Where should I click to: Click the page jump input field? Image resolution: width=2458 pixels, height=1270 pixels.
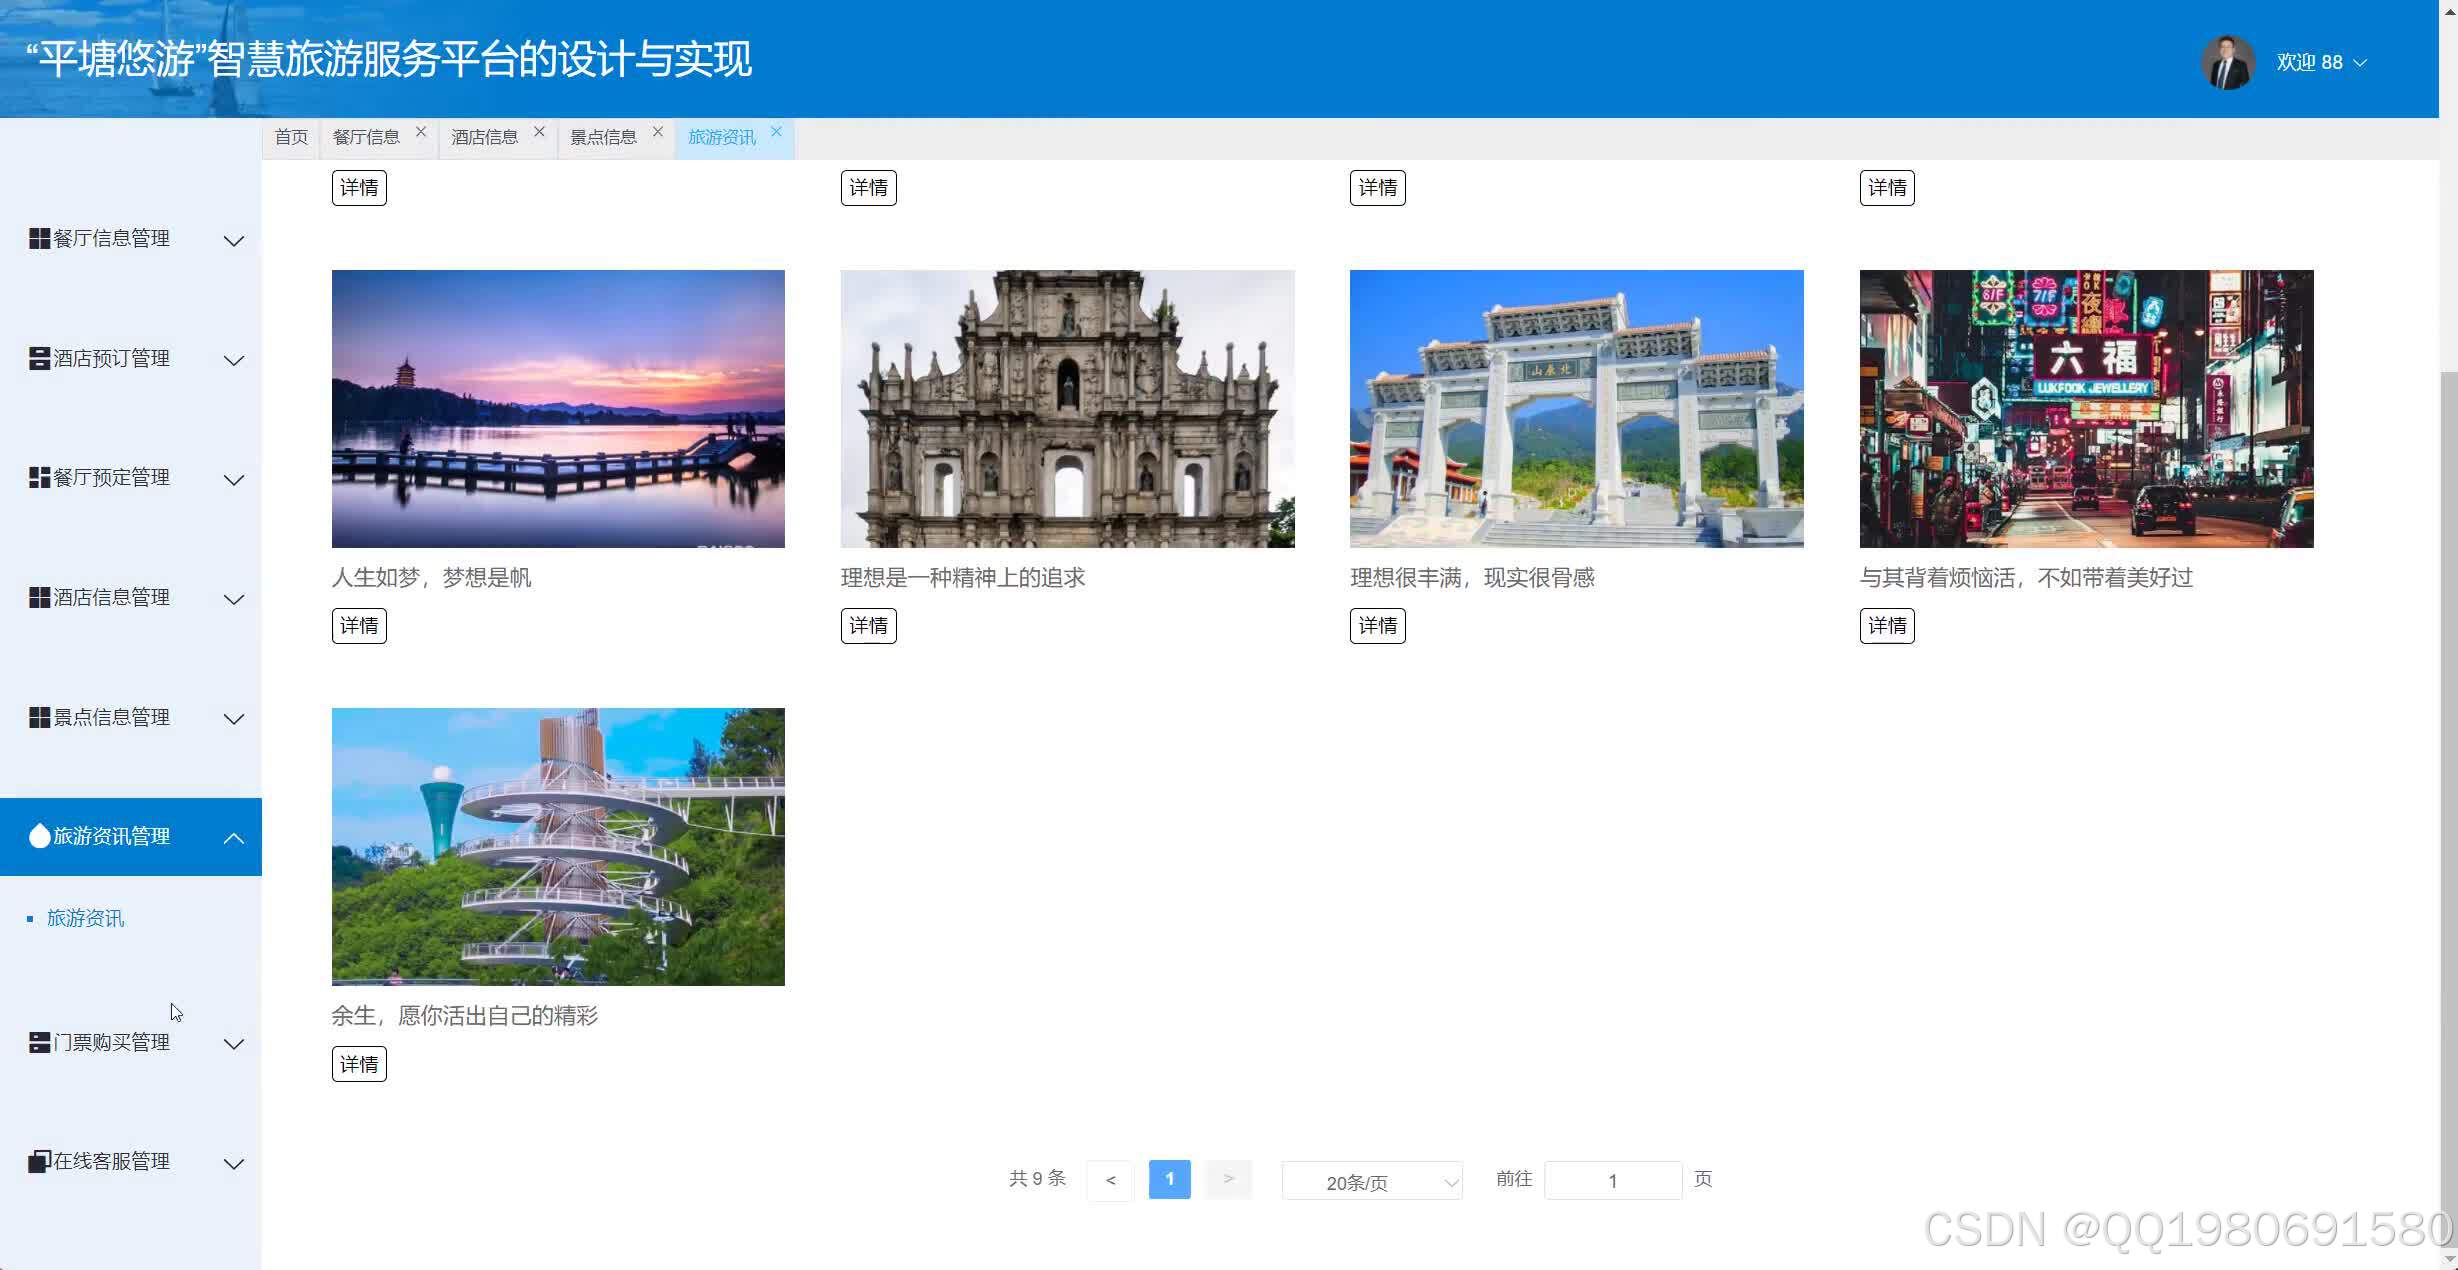(1612, 1180)
